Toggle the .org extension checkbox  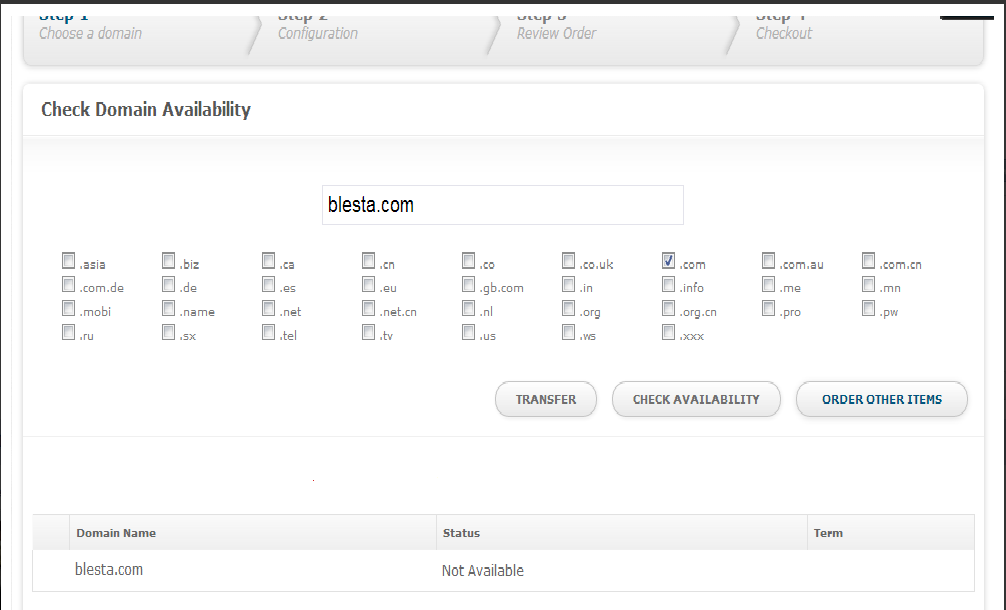tap(569, 309)
